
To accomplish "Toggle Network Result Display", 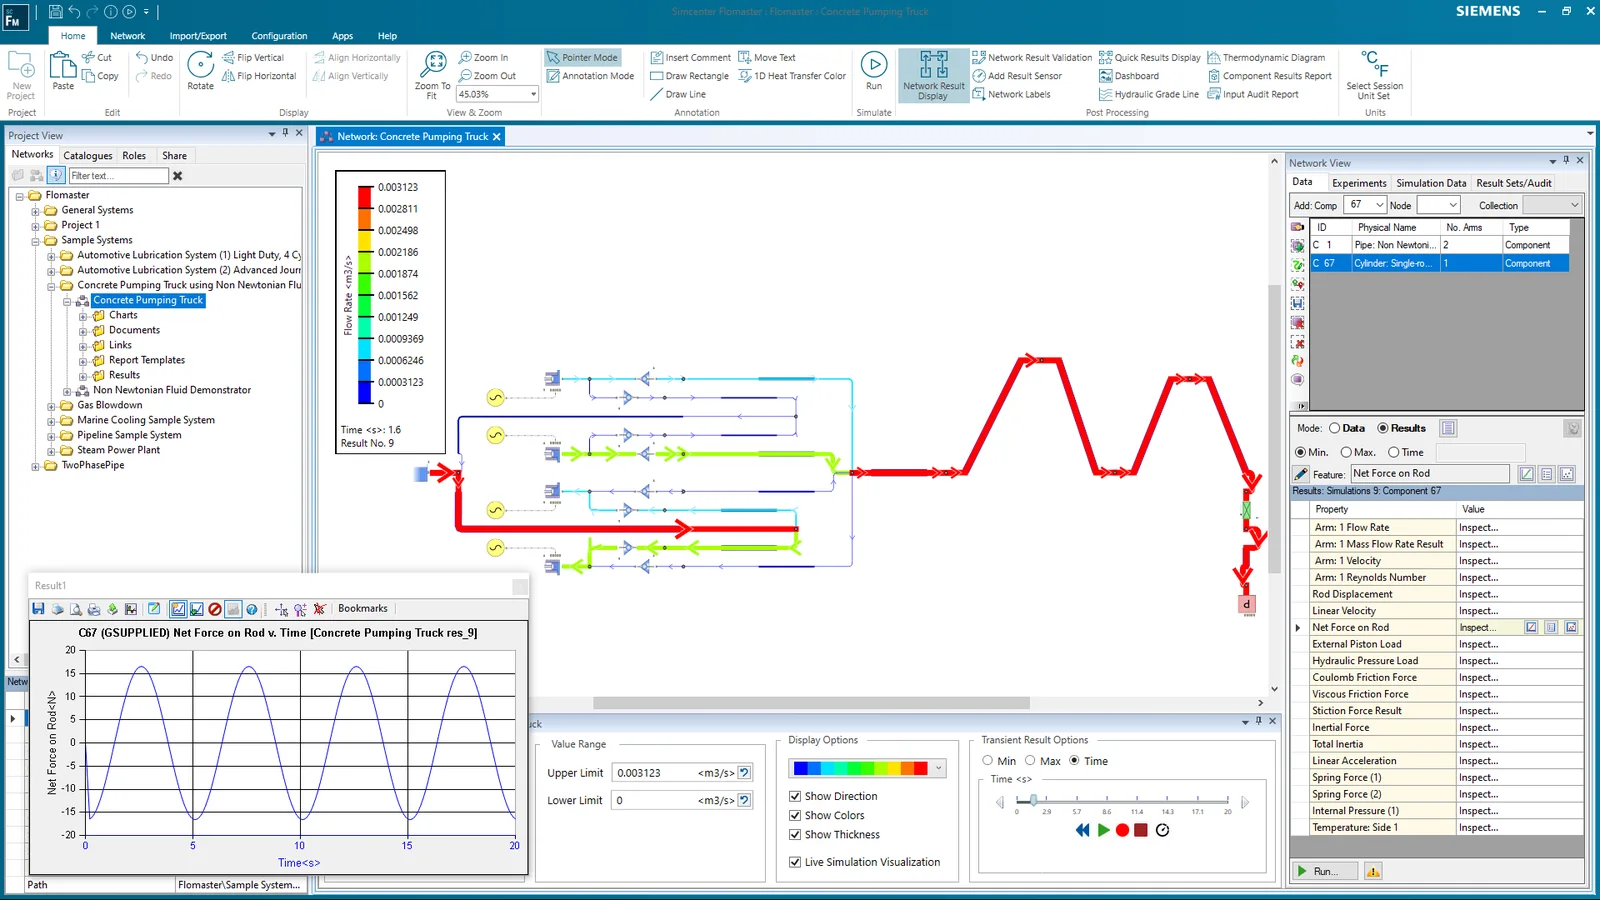I will point(933,76).
